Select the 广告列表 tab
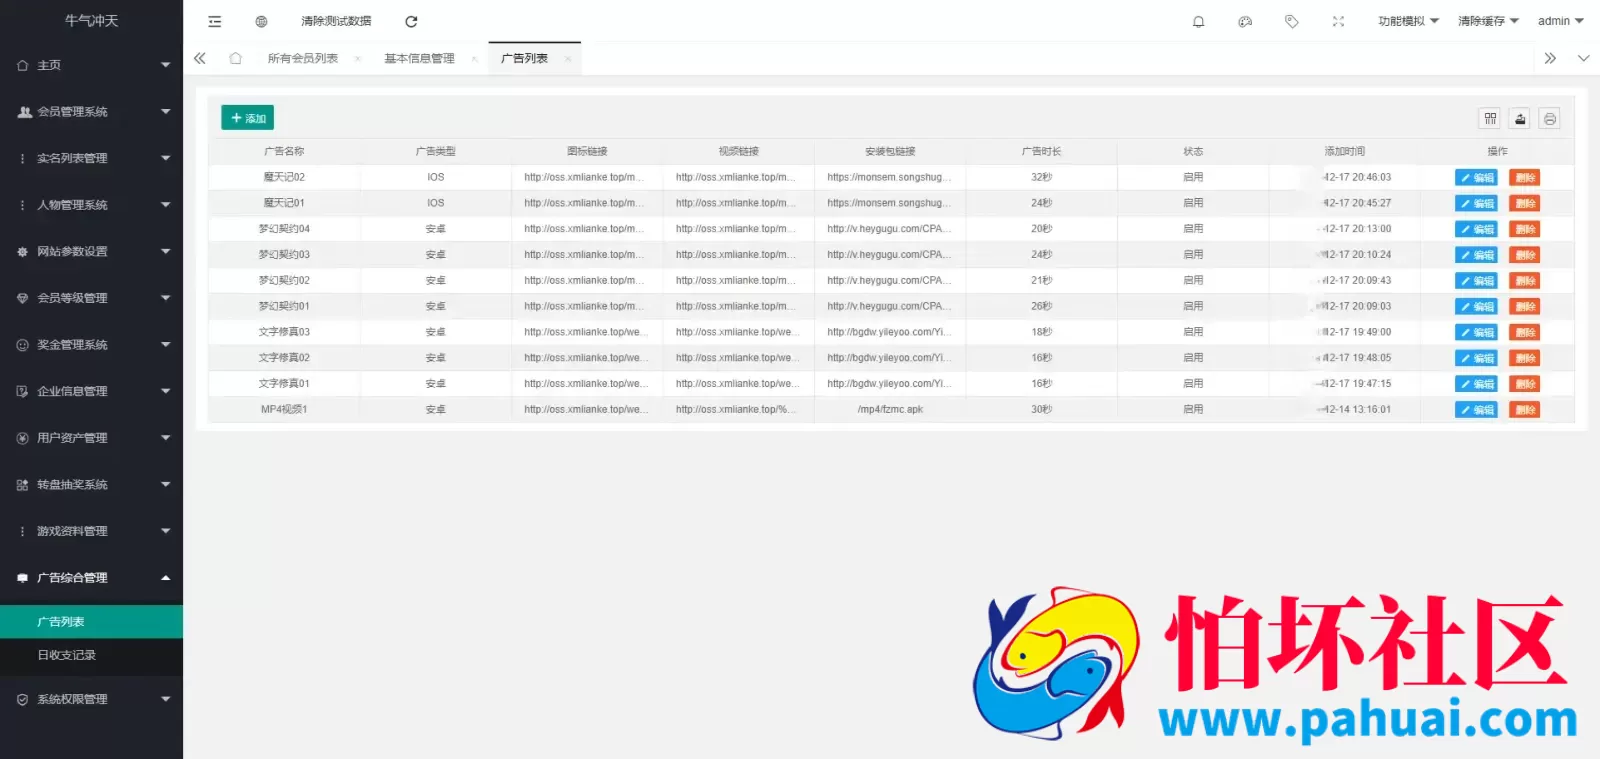This screenshot has width=1600, height=759. [x=524, y=59]
